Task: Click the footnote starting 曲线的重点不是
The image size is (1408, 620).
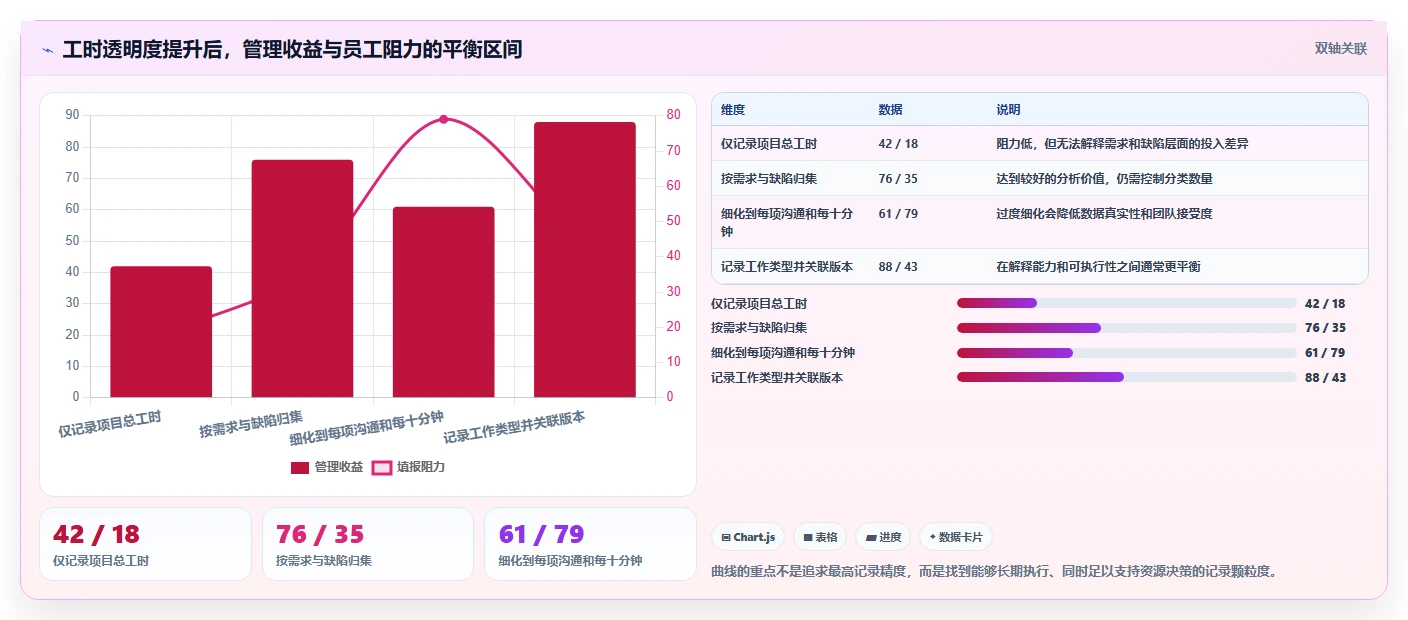Action: tap(995, 572)
